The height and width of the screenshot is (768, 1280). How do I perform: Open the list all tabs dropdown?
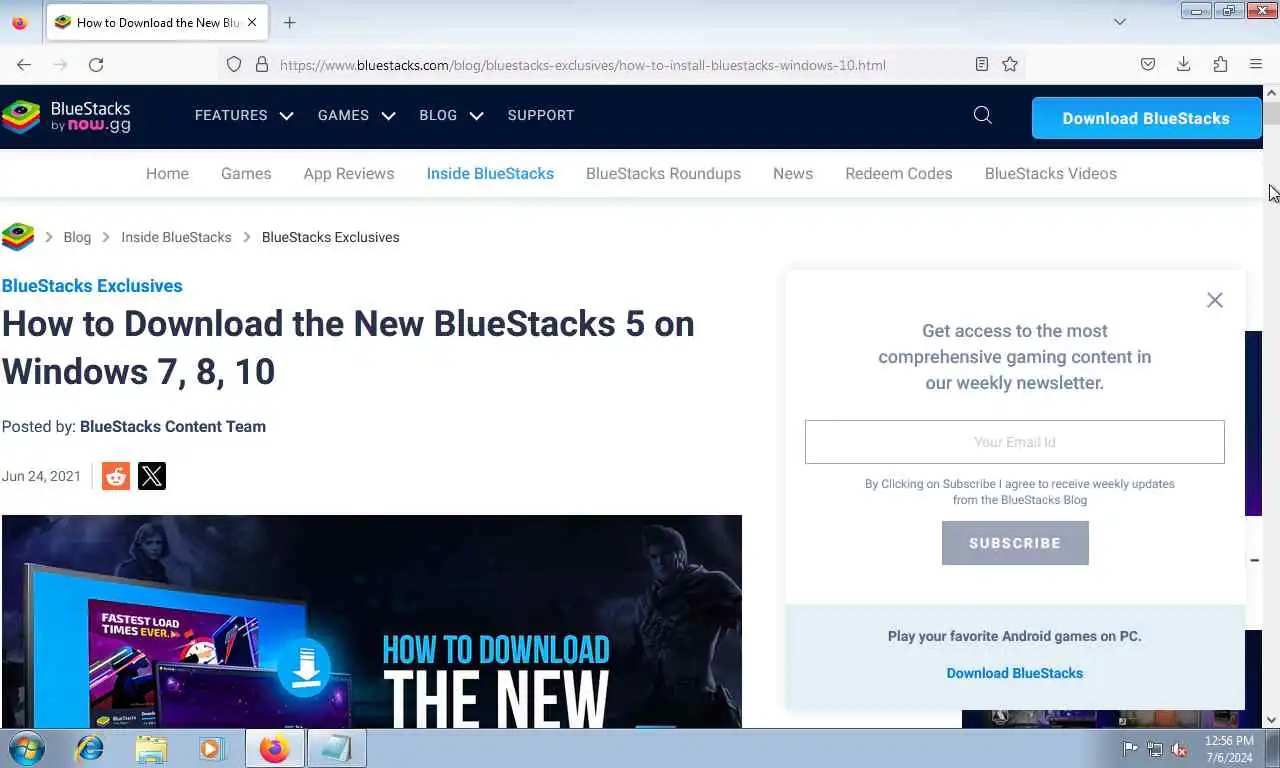pos(1120,22)
